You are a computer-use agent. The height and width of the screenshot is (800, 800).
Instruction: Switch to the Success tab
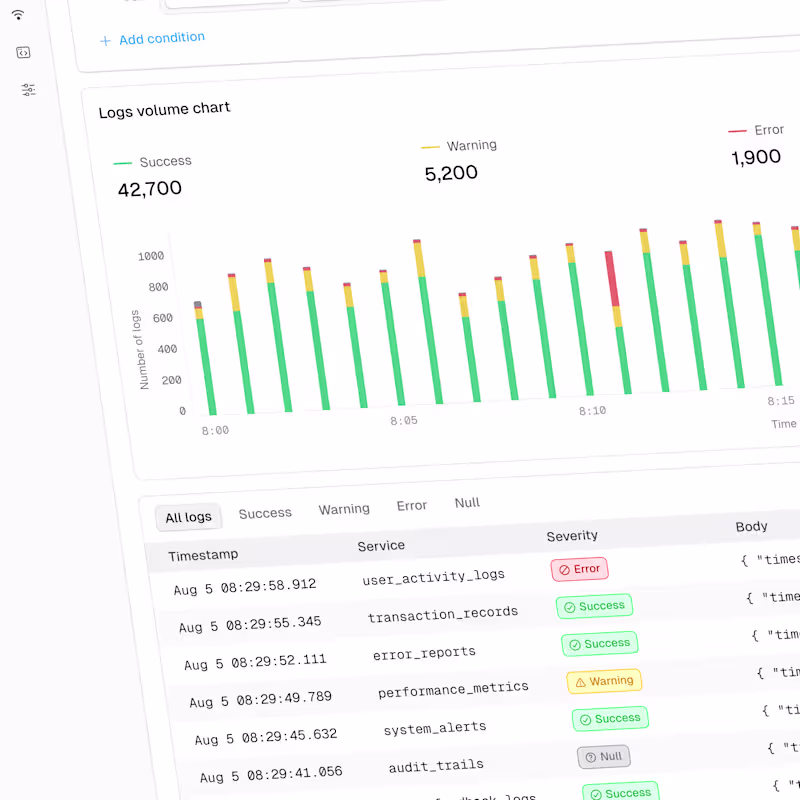[264, 513]
